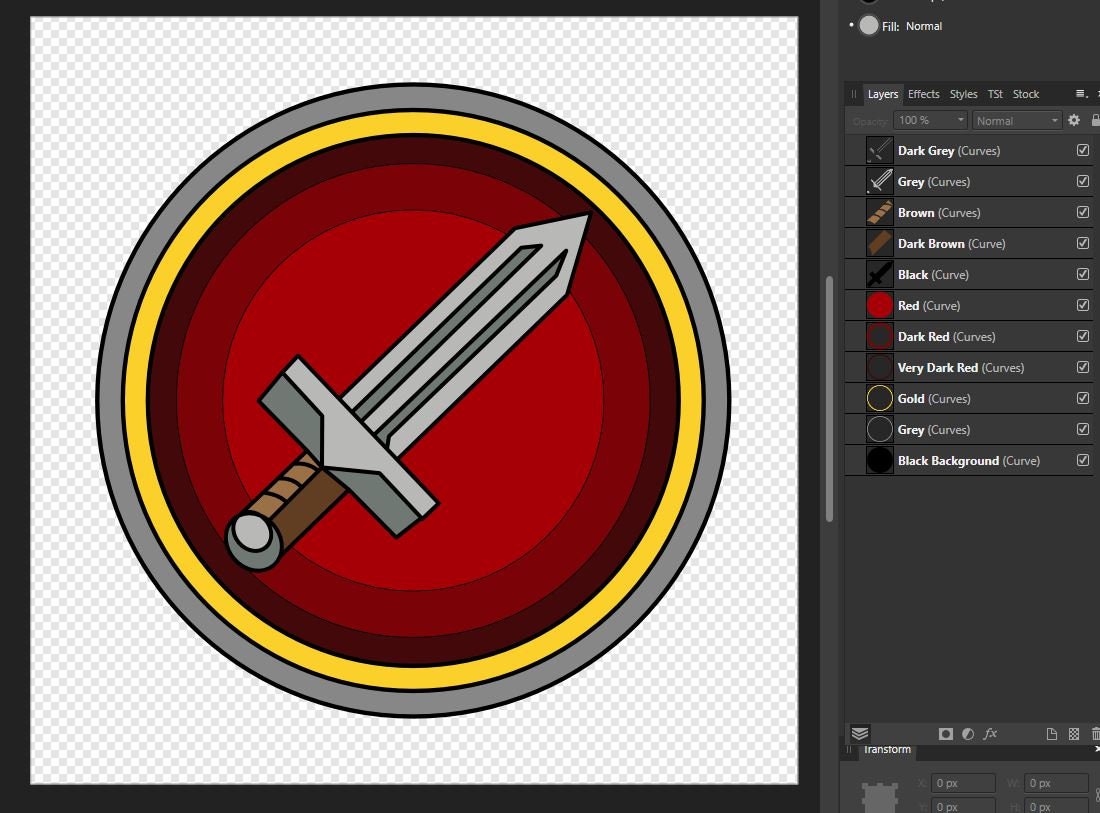Screen dimensions: 1100x813
Task: Click the X position input field
Action: (x=962, y=783)
